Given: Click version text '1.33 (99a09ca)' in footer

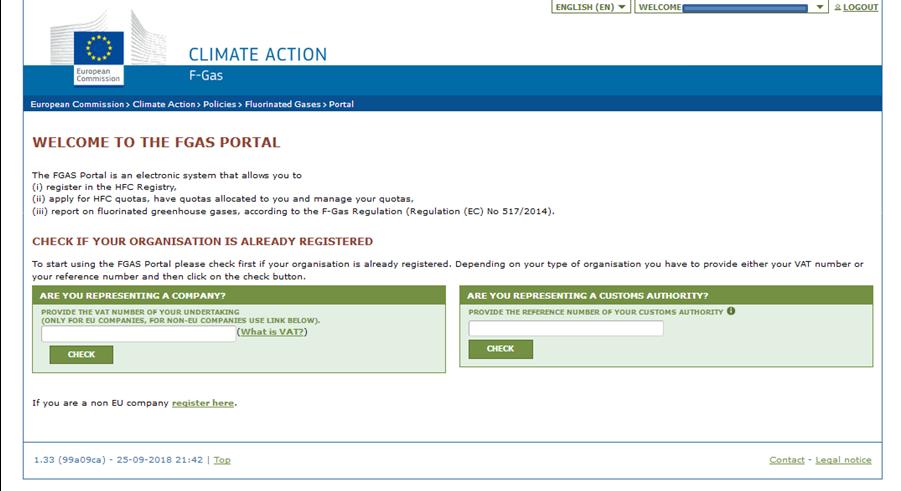Looking at the screenshot, I should pyautogui.click(x=70, y=460).
